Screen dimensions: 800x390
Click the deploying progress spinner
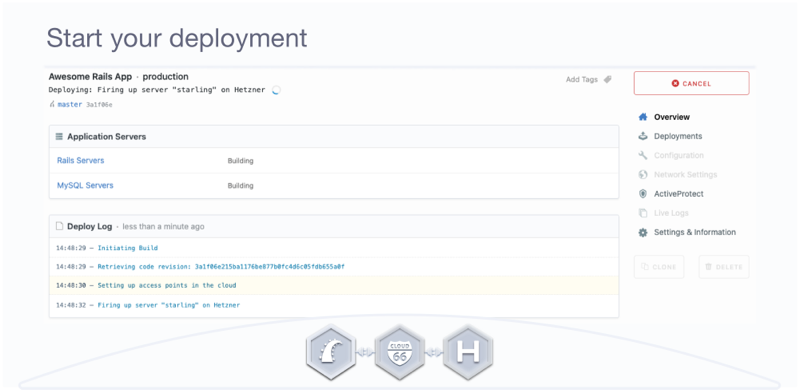(x=276, y=90)
